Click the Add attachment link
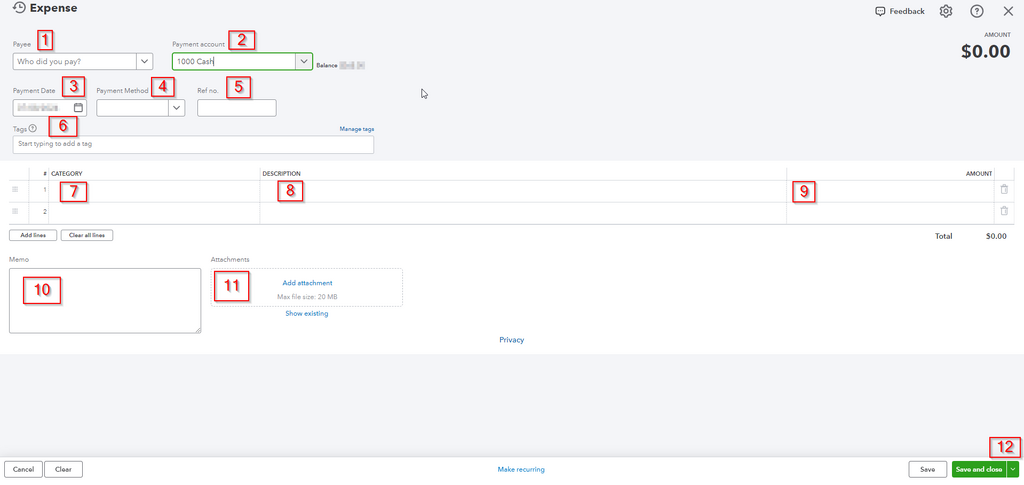 point(307,283)
